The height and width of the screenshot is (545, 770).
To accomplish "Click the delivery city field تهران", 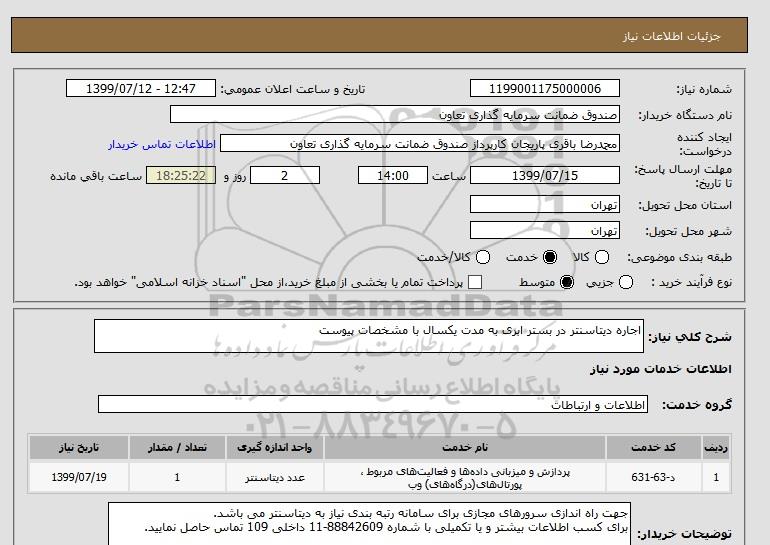I will point(545,230).
